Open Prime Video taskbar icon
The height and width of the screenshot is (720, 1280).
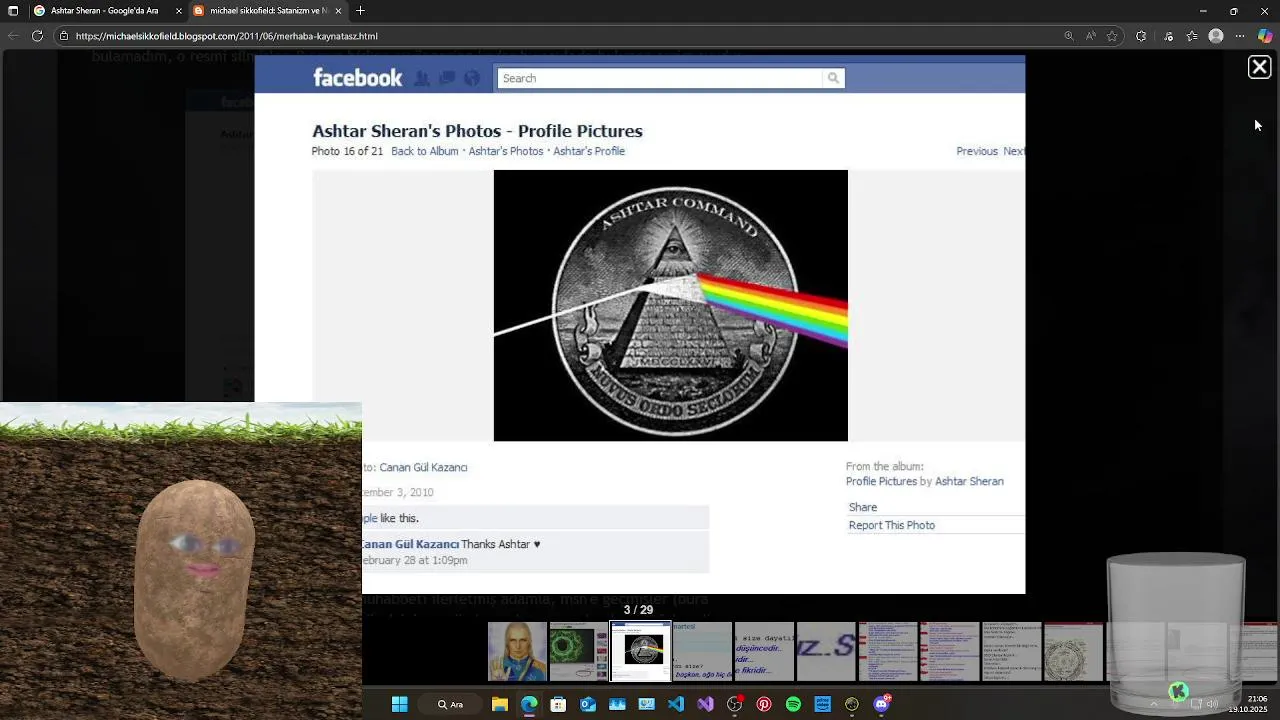pos(823,704)
